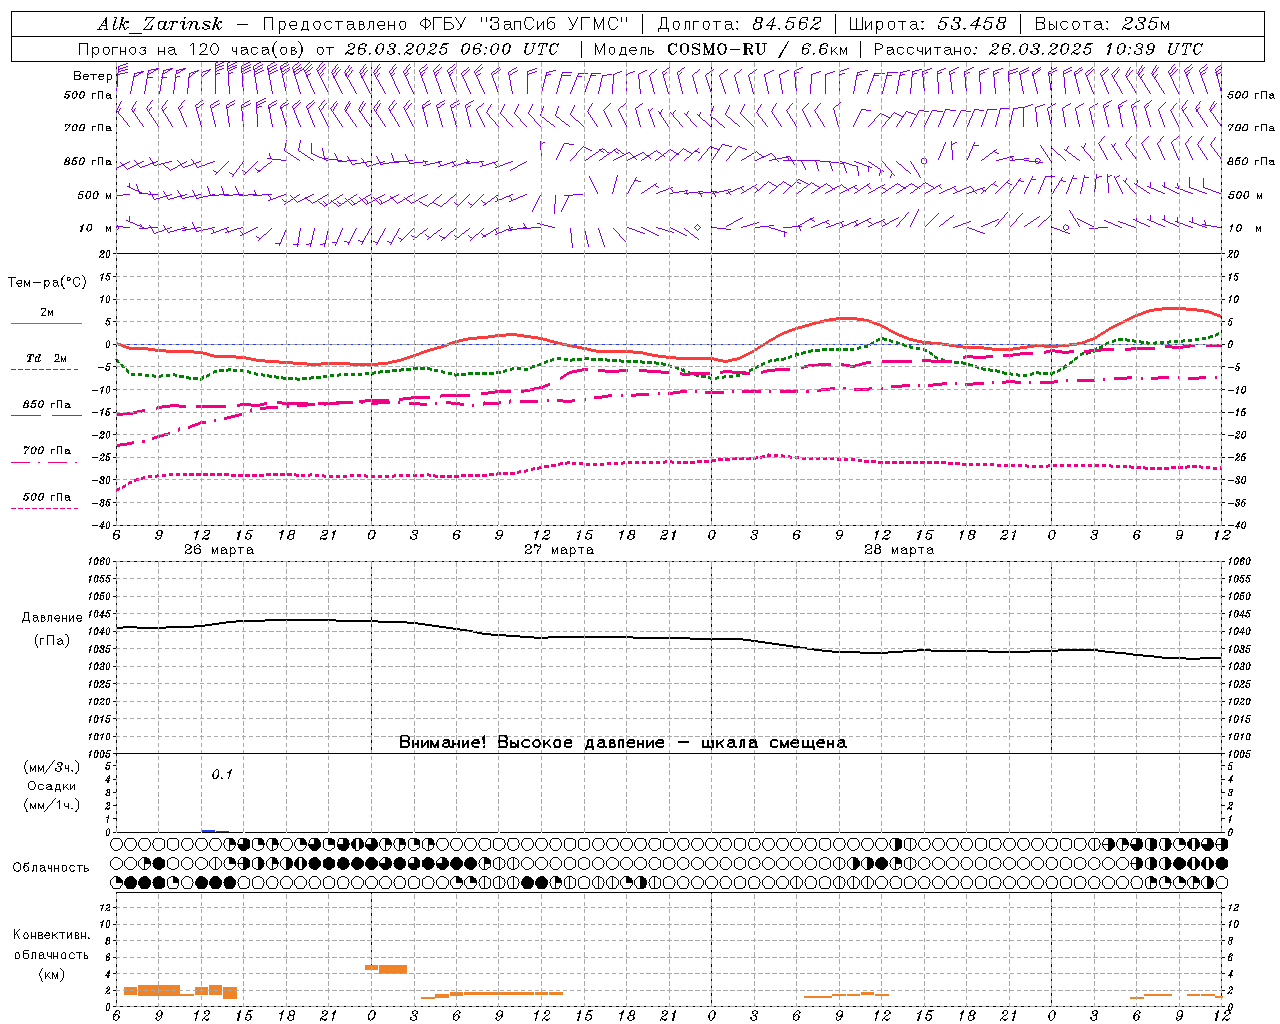Select the latitude value 53.458
This screenshot has height=1024, width=1280.
coord(972,24)
